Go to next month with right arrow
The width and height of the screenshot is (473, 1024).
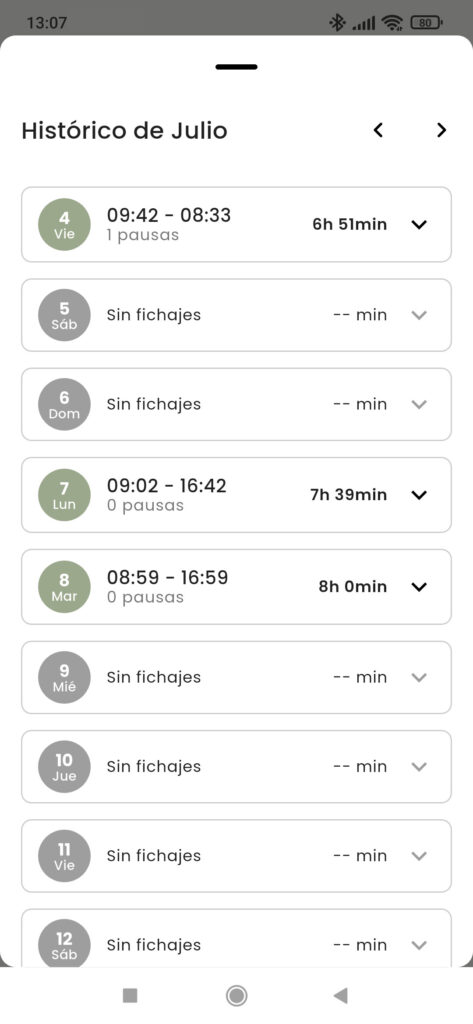[x=442, y=130]
